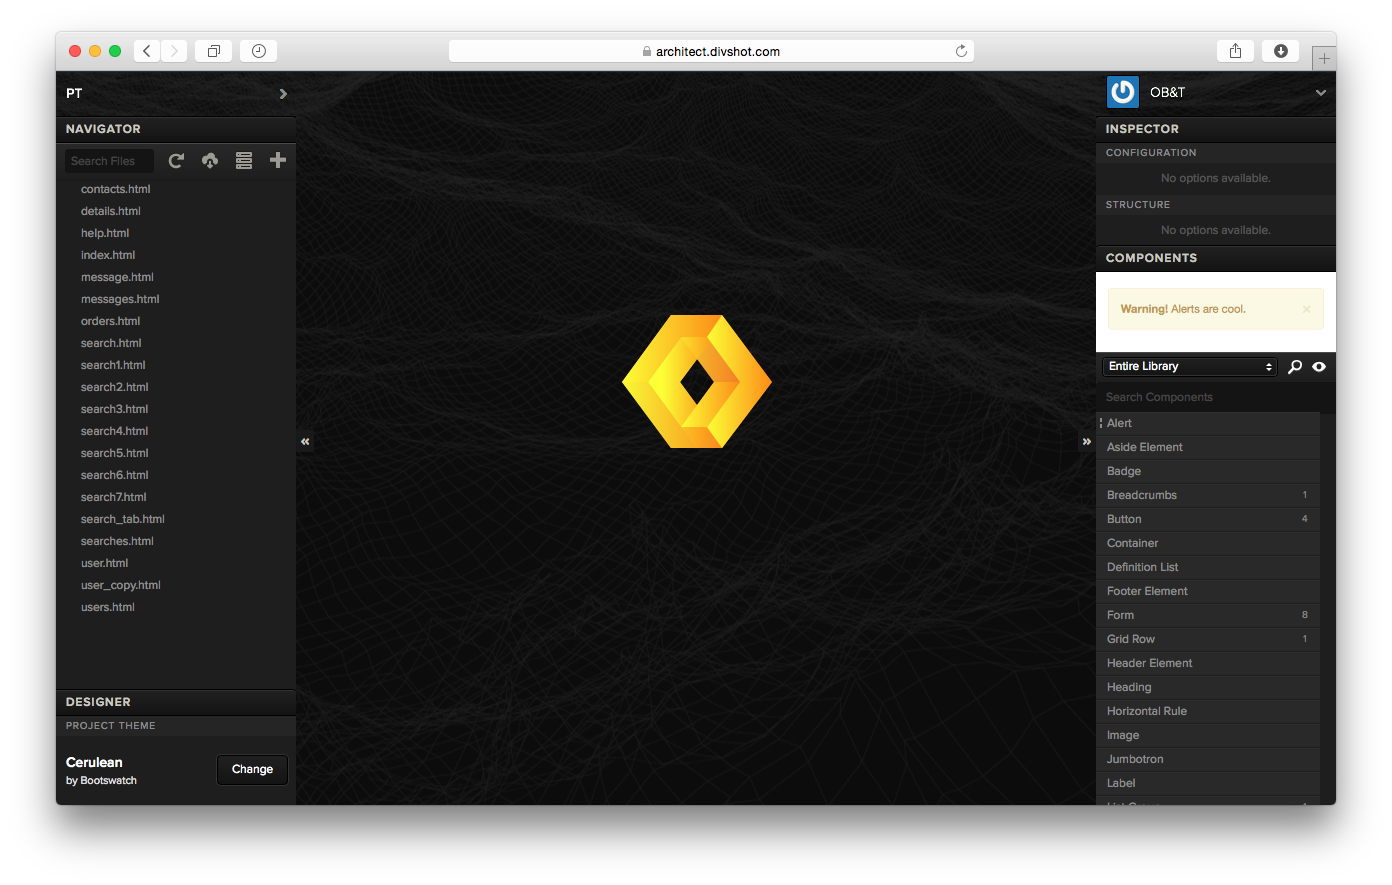Click the cloud upload icon in Navigator
This screenshot has width=1392, height=885.
coord(210,161)
